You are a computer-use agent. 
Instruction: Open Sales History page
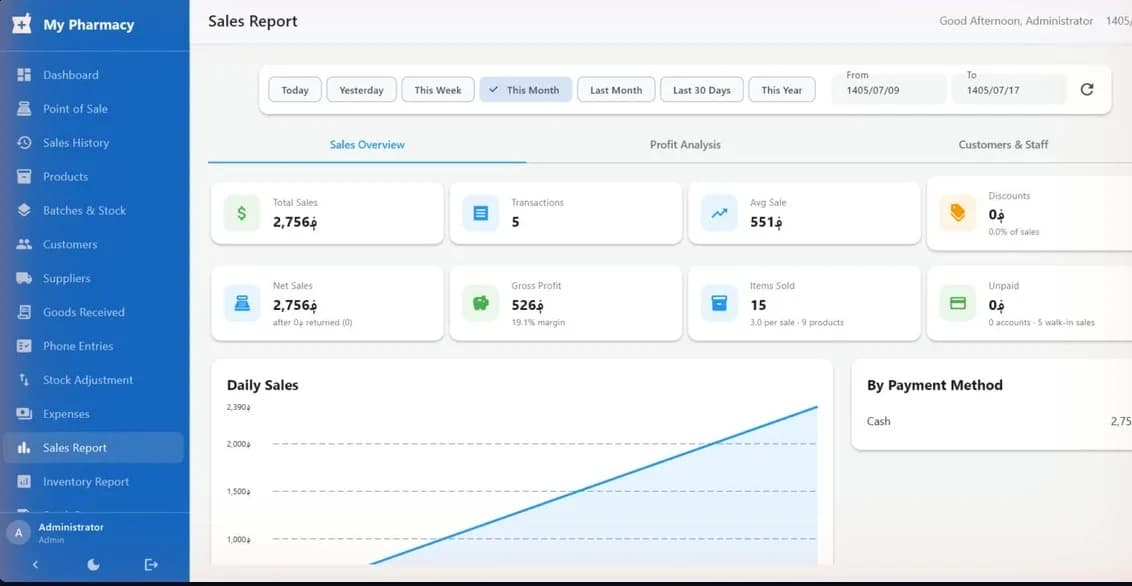[94, 143]
